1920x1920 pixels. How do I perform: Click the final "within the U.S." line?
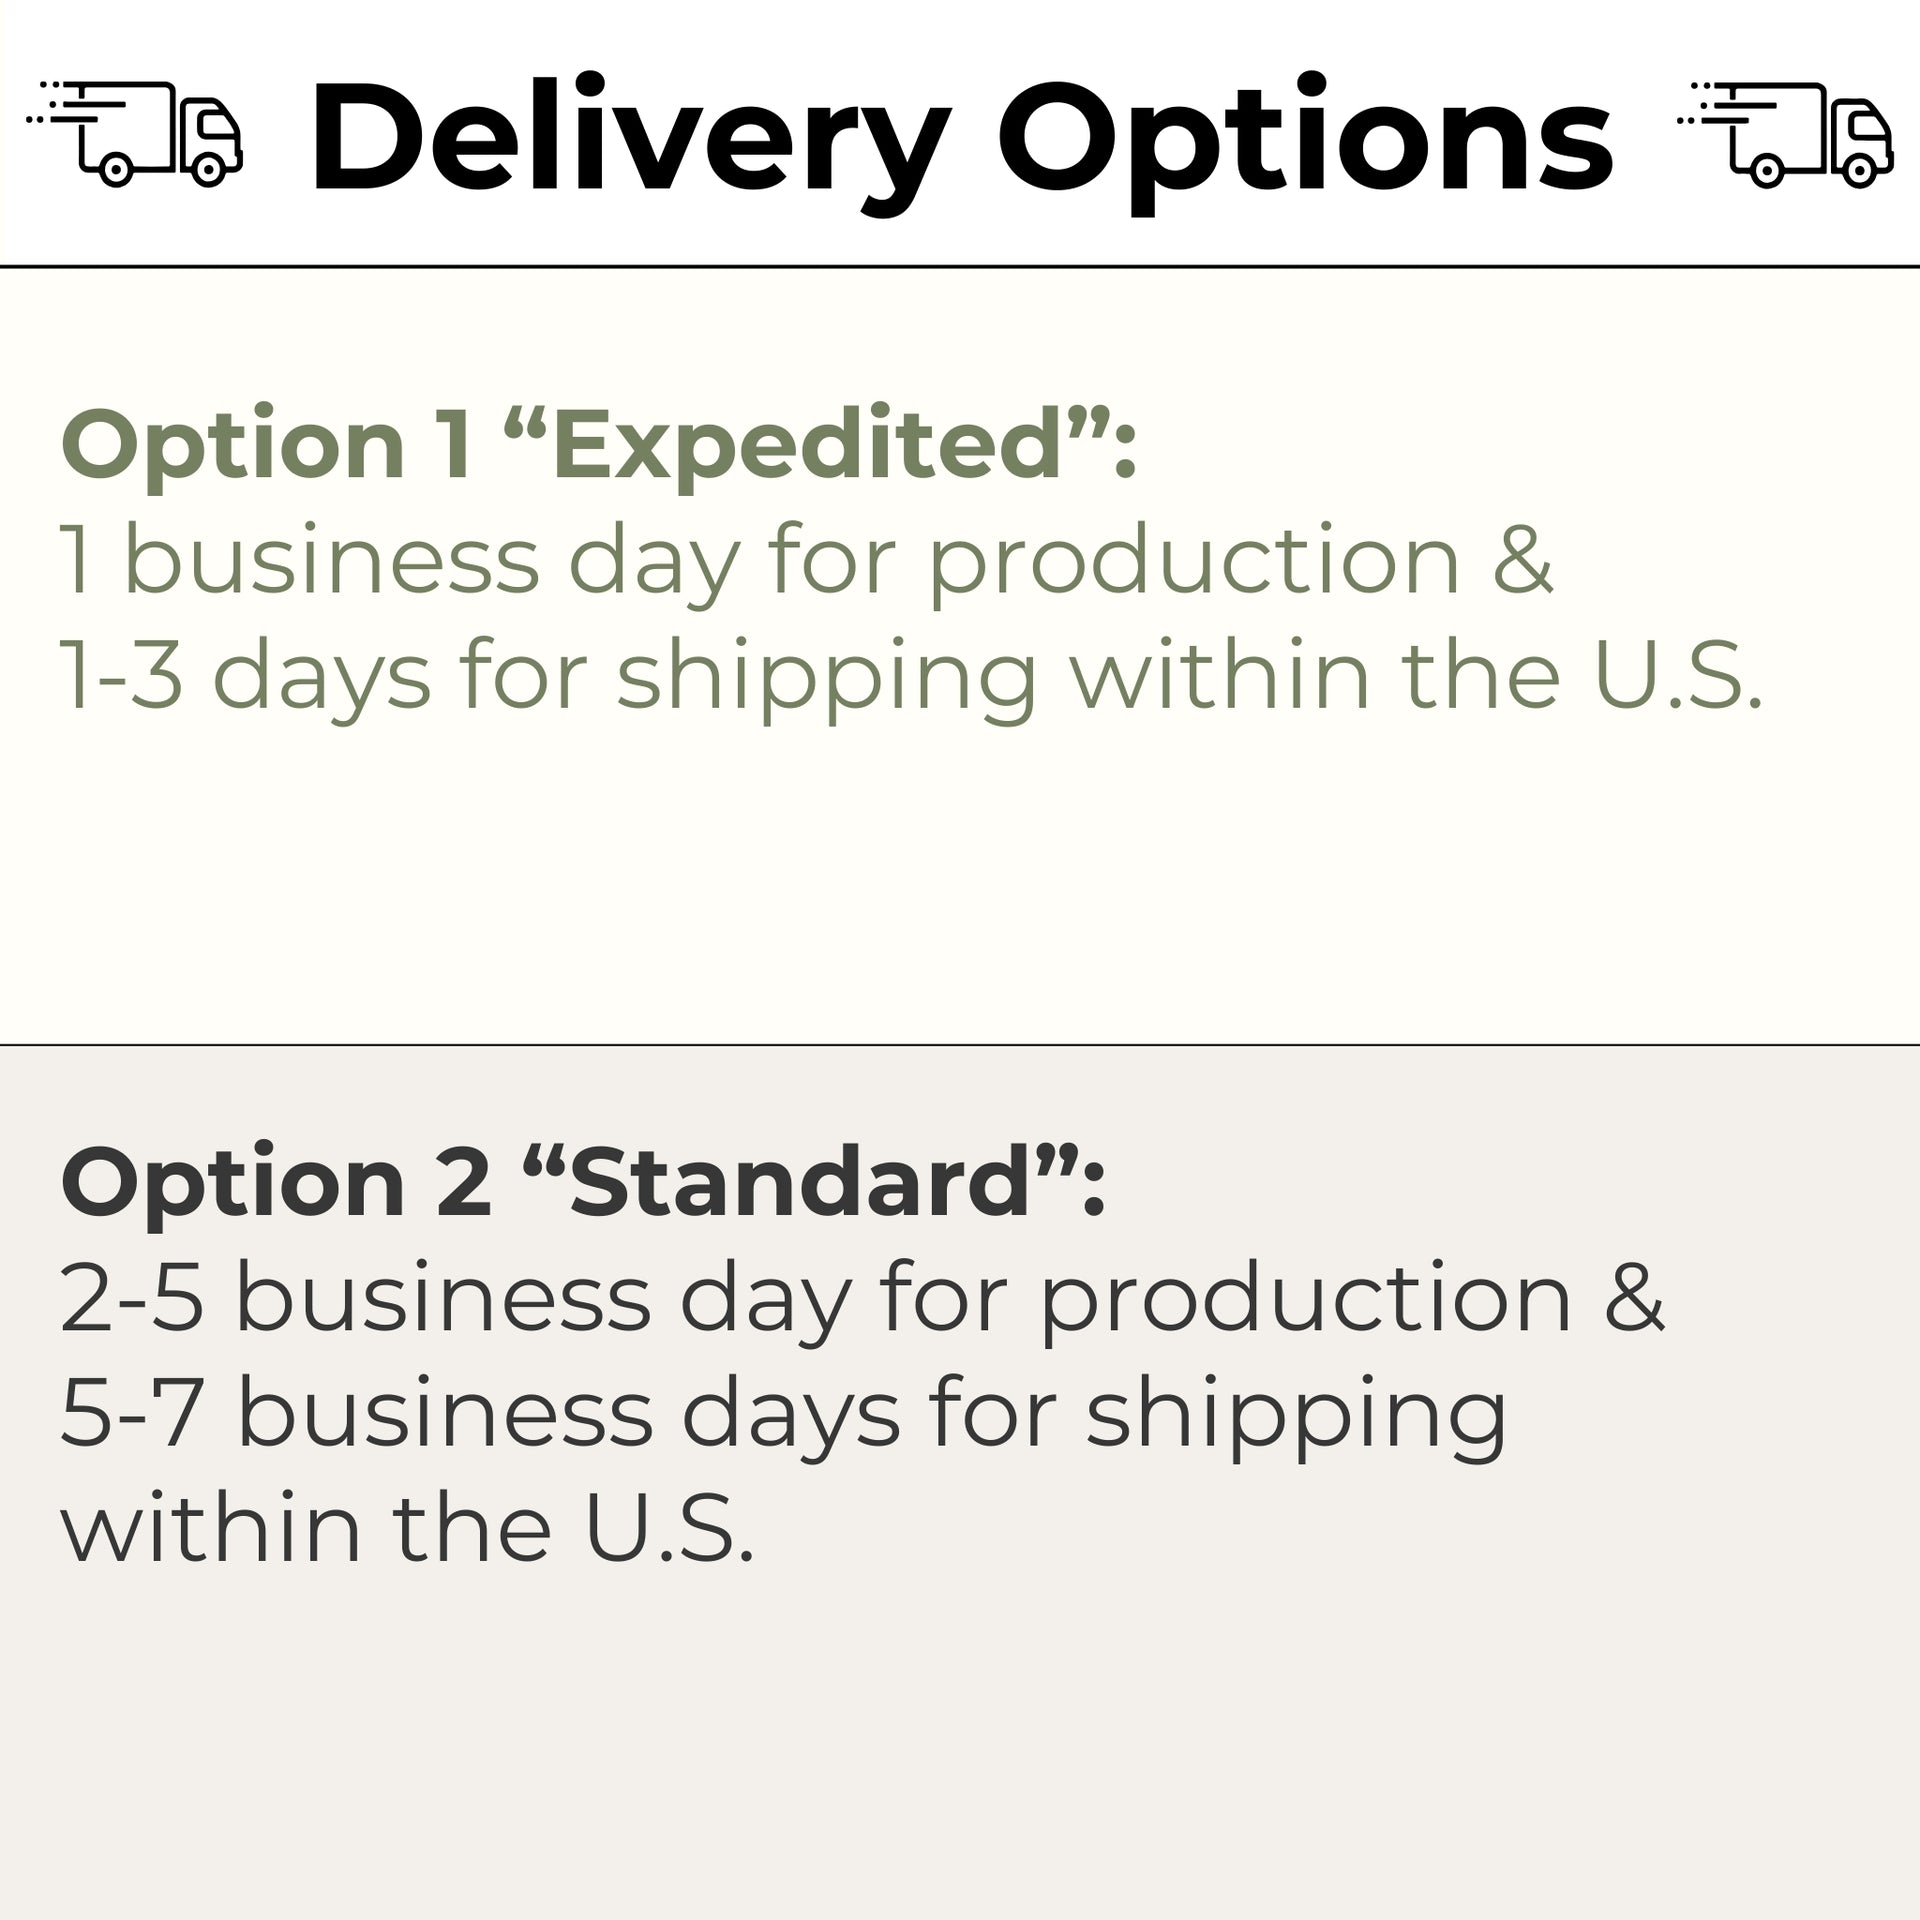coord(406,1529)
